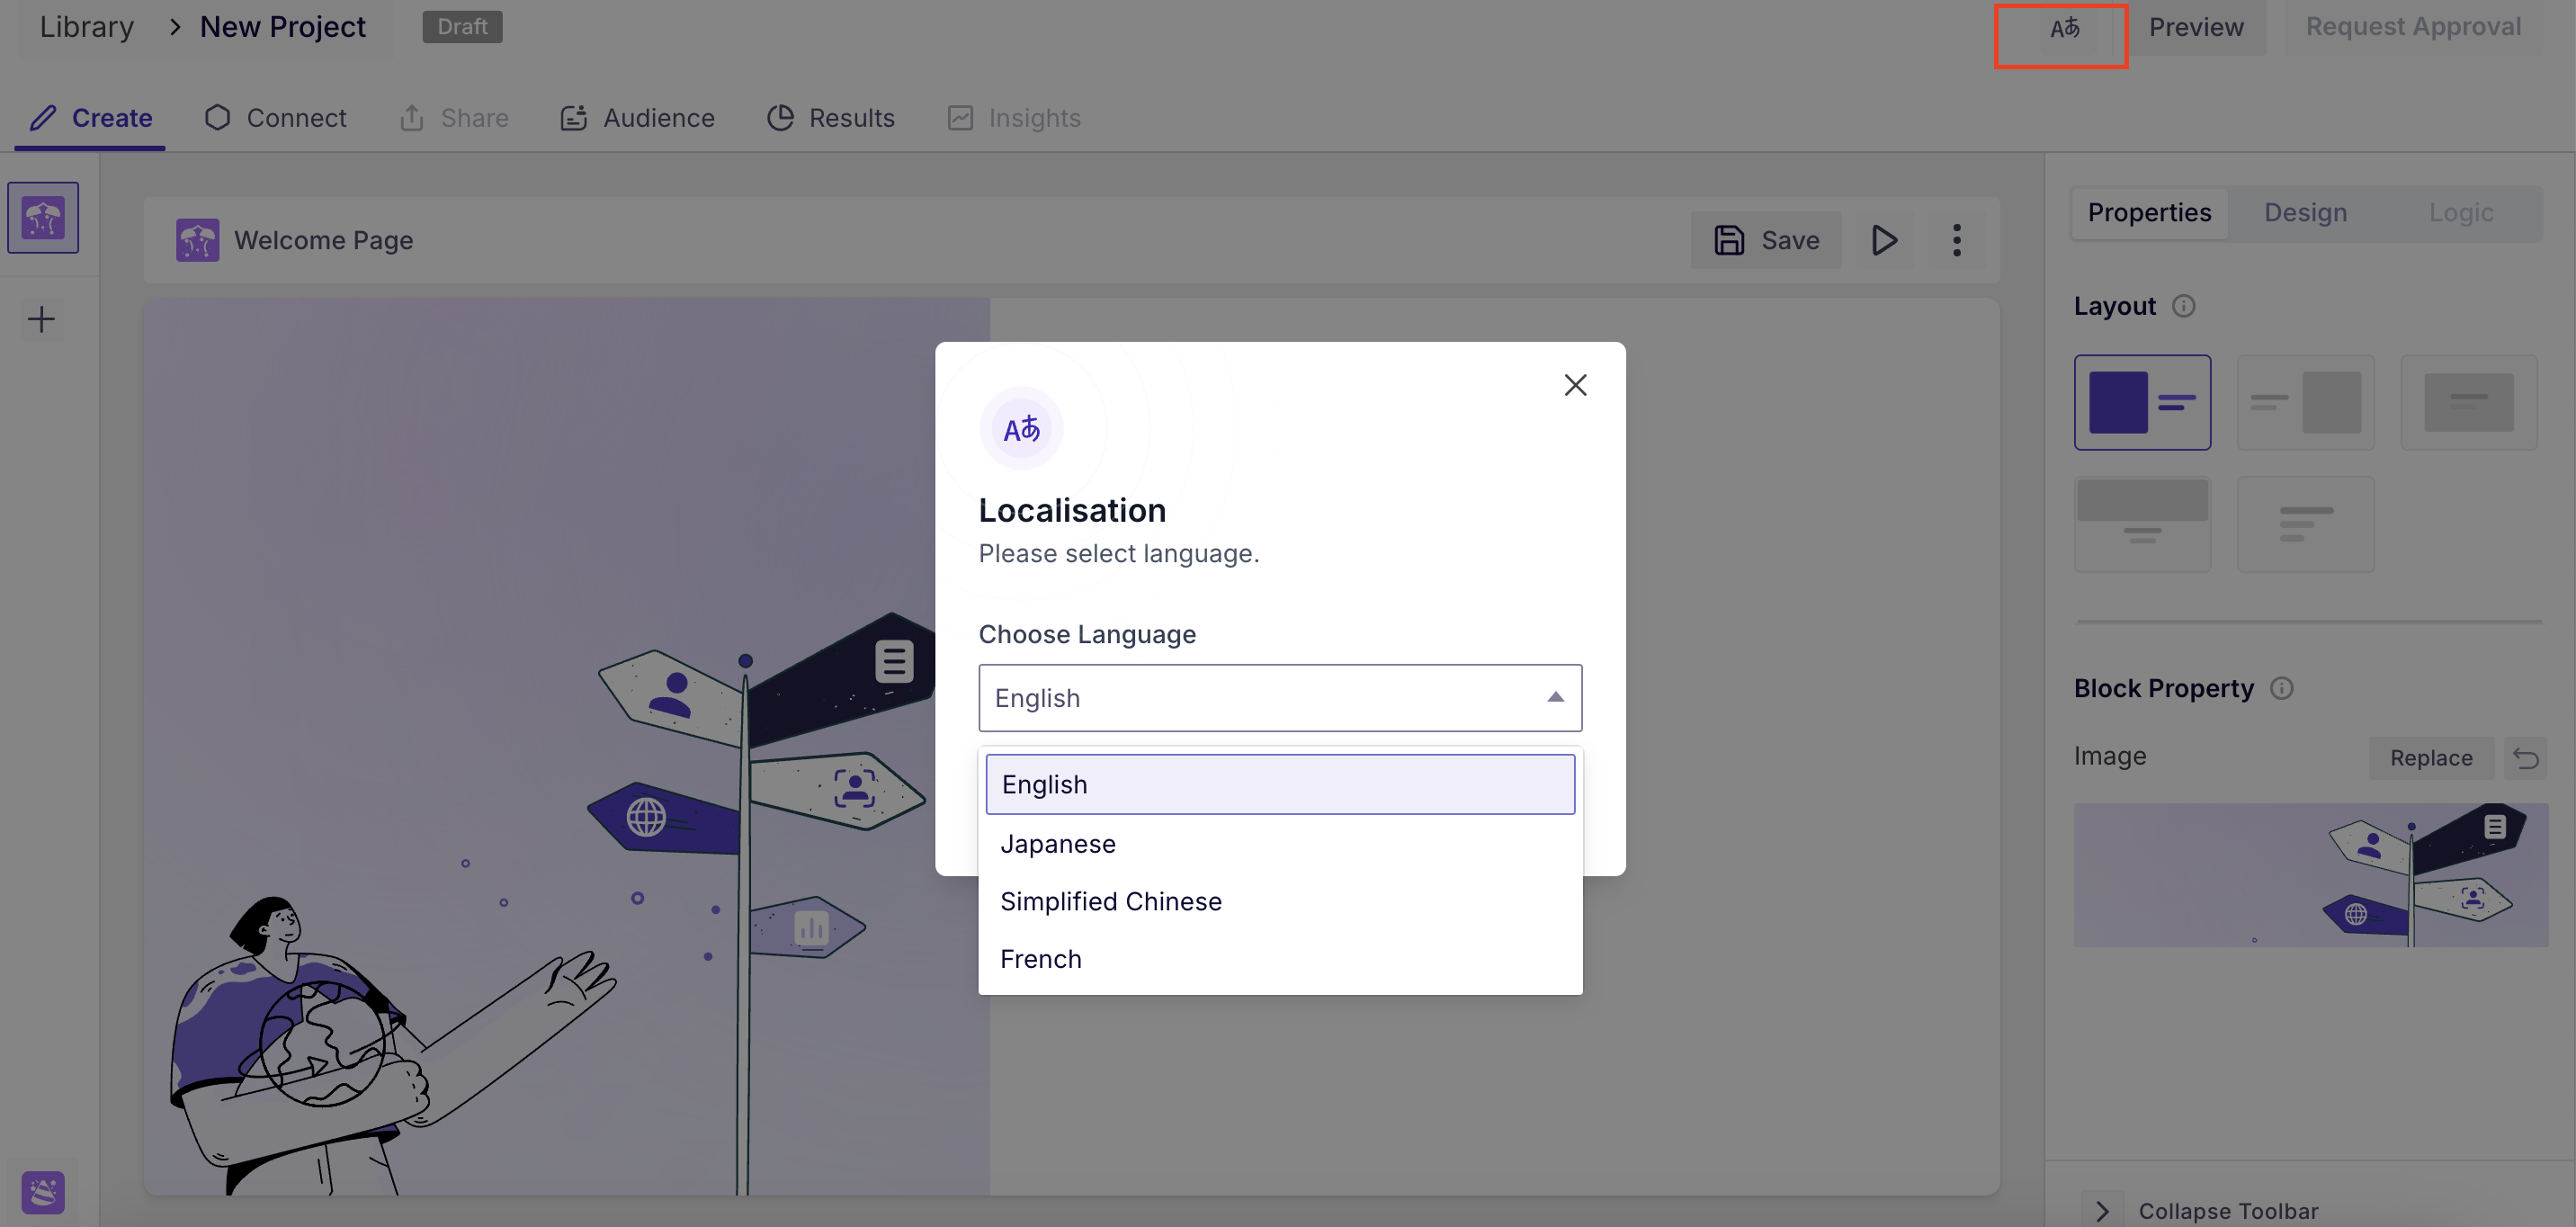Pick French from the language list
This screenshot has width=2576, height=1227.
1280,959
